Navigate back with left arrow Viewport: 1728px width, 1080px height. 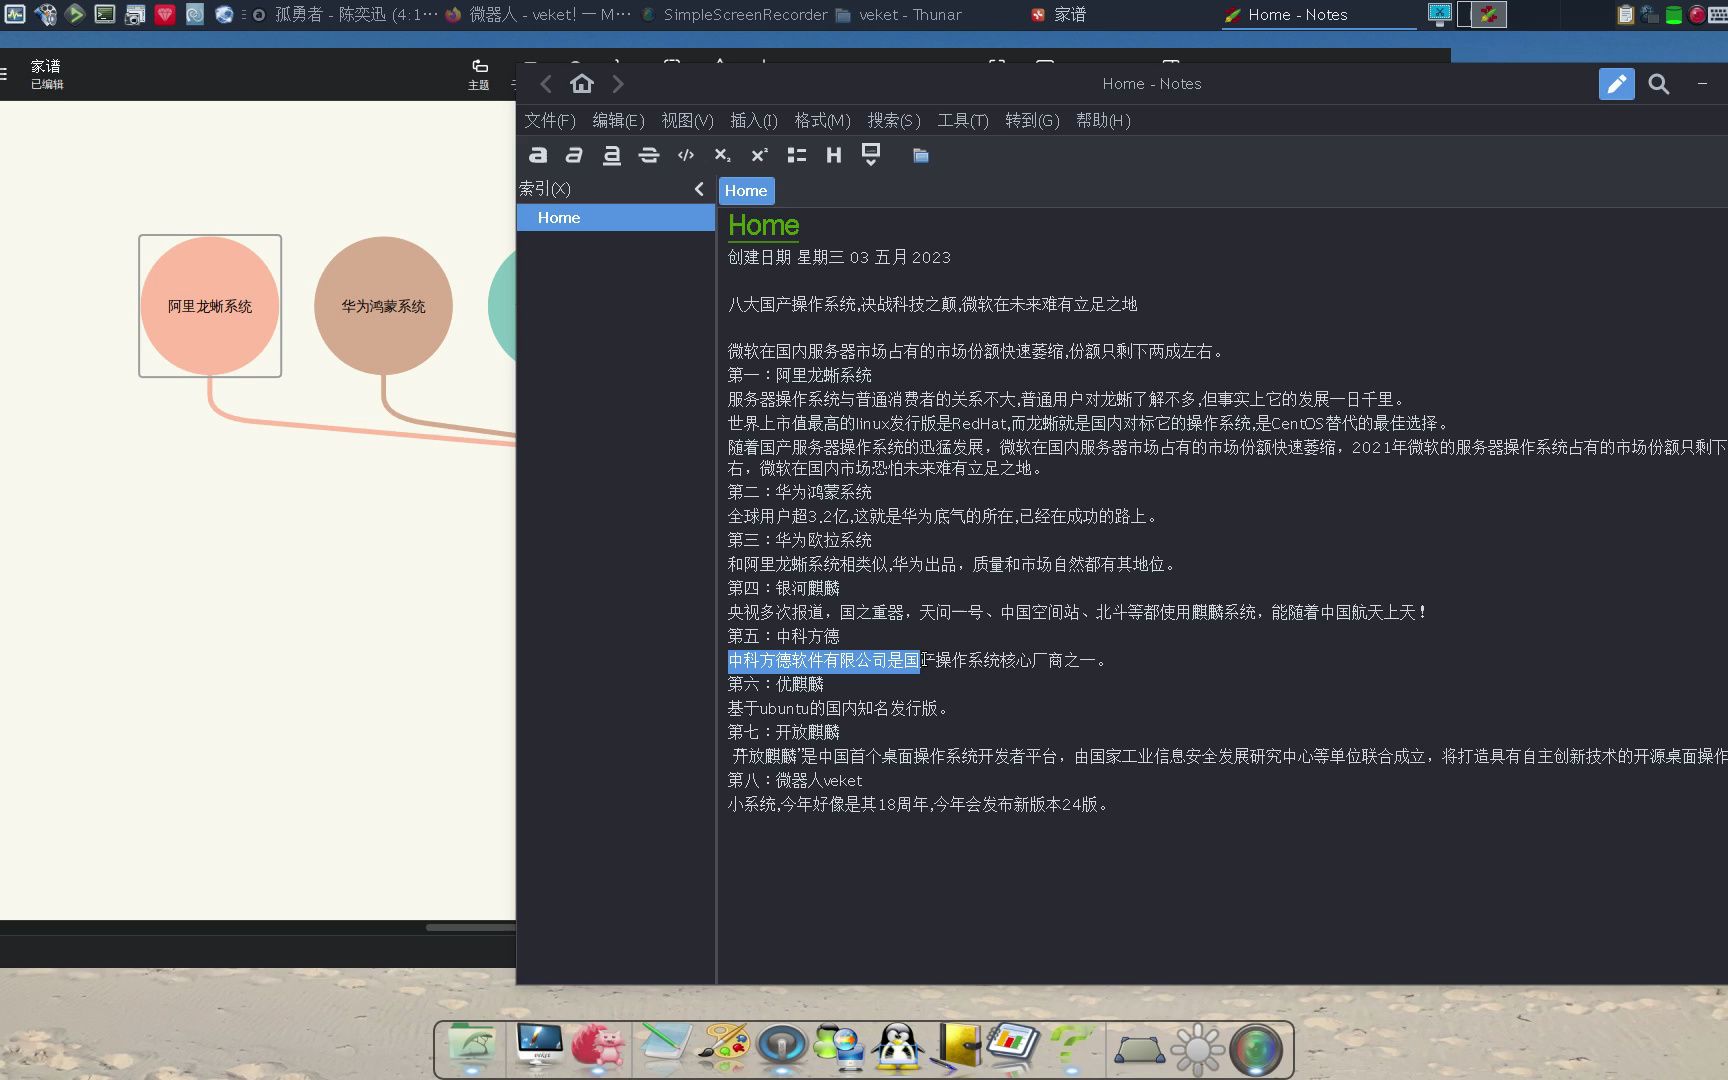pyautogui.click(x=546, y=84)
